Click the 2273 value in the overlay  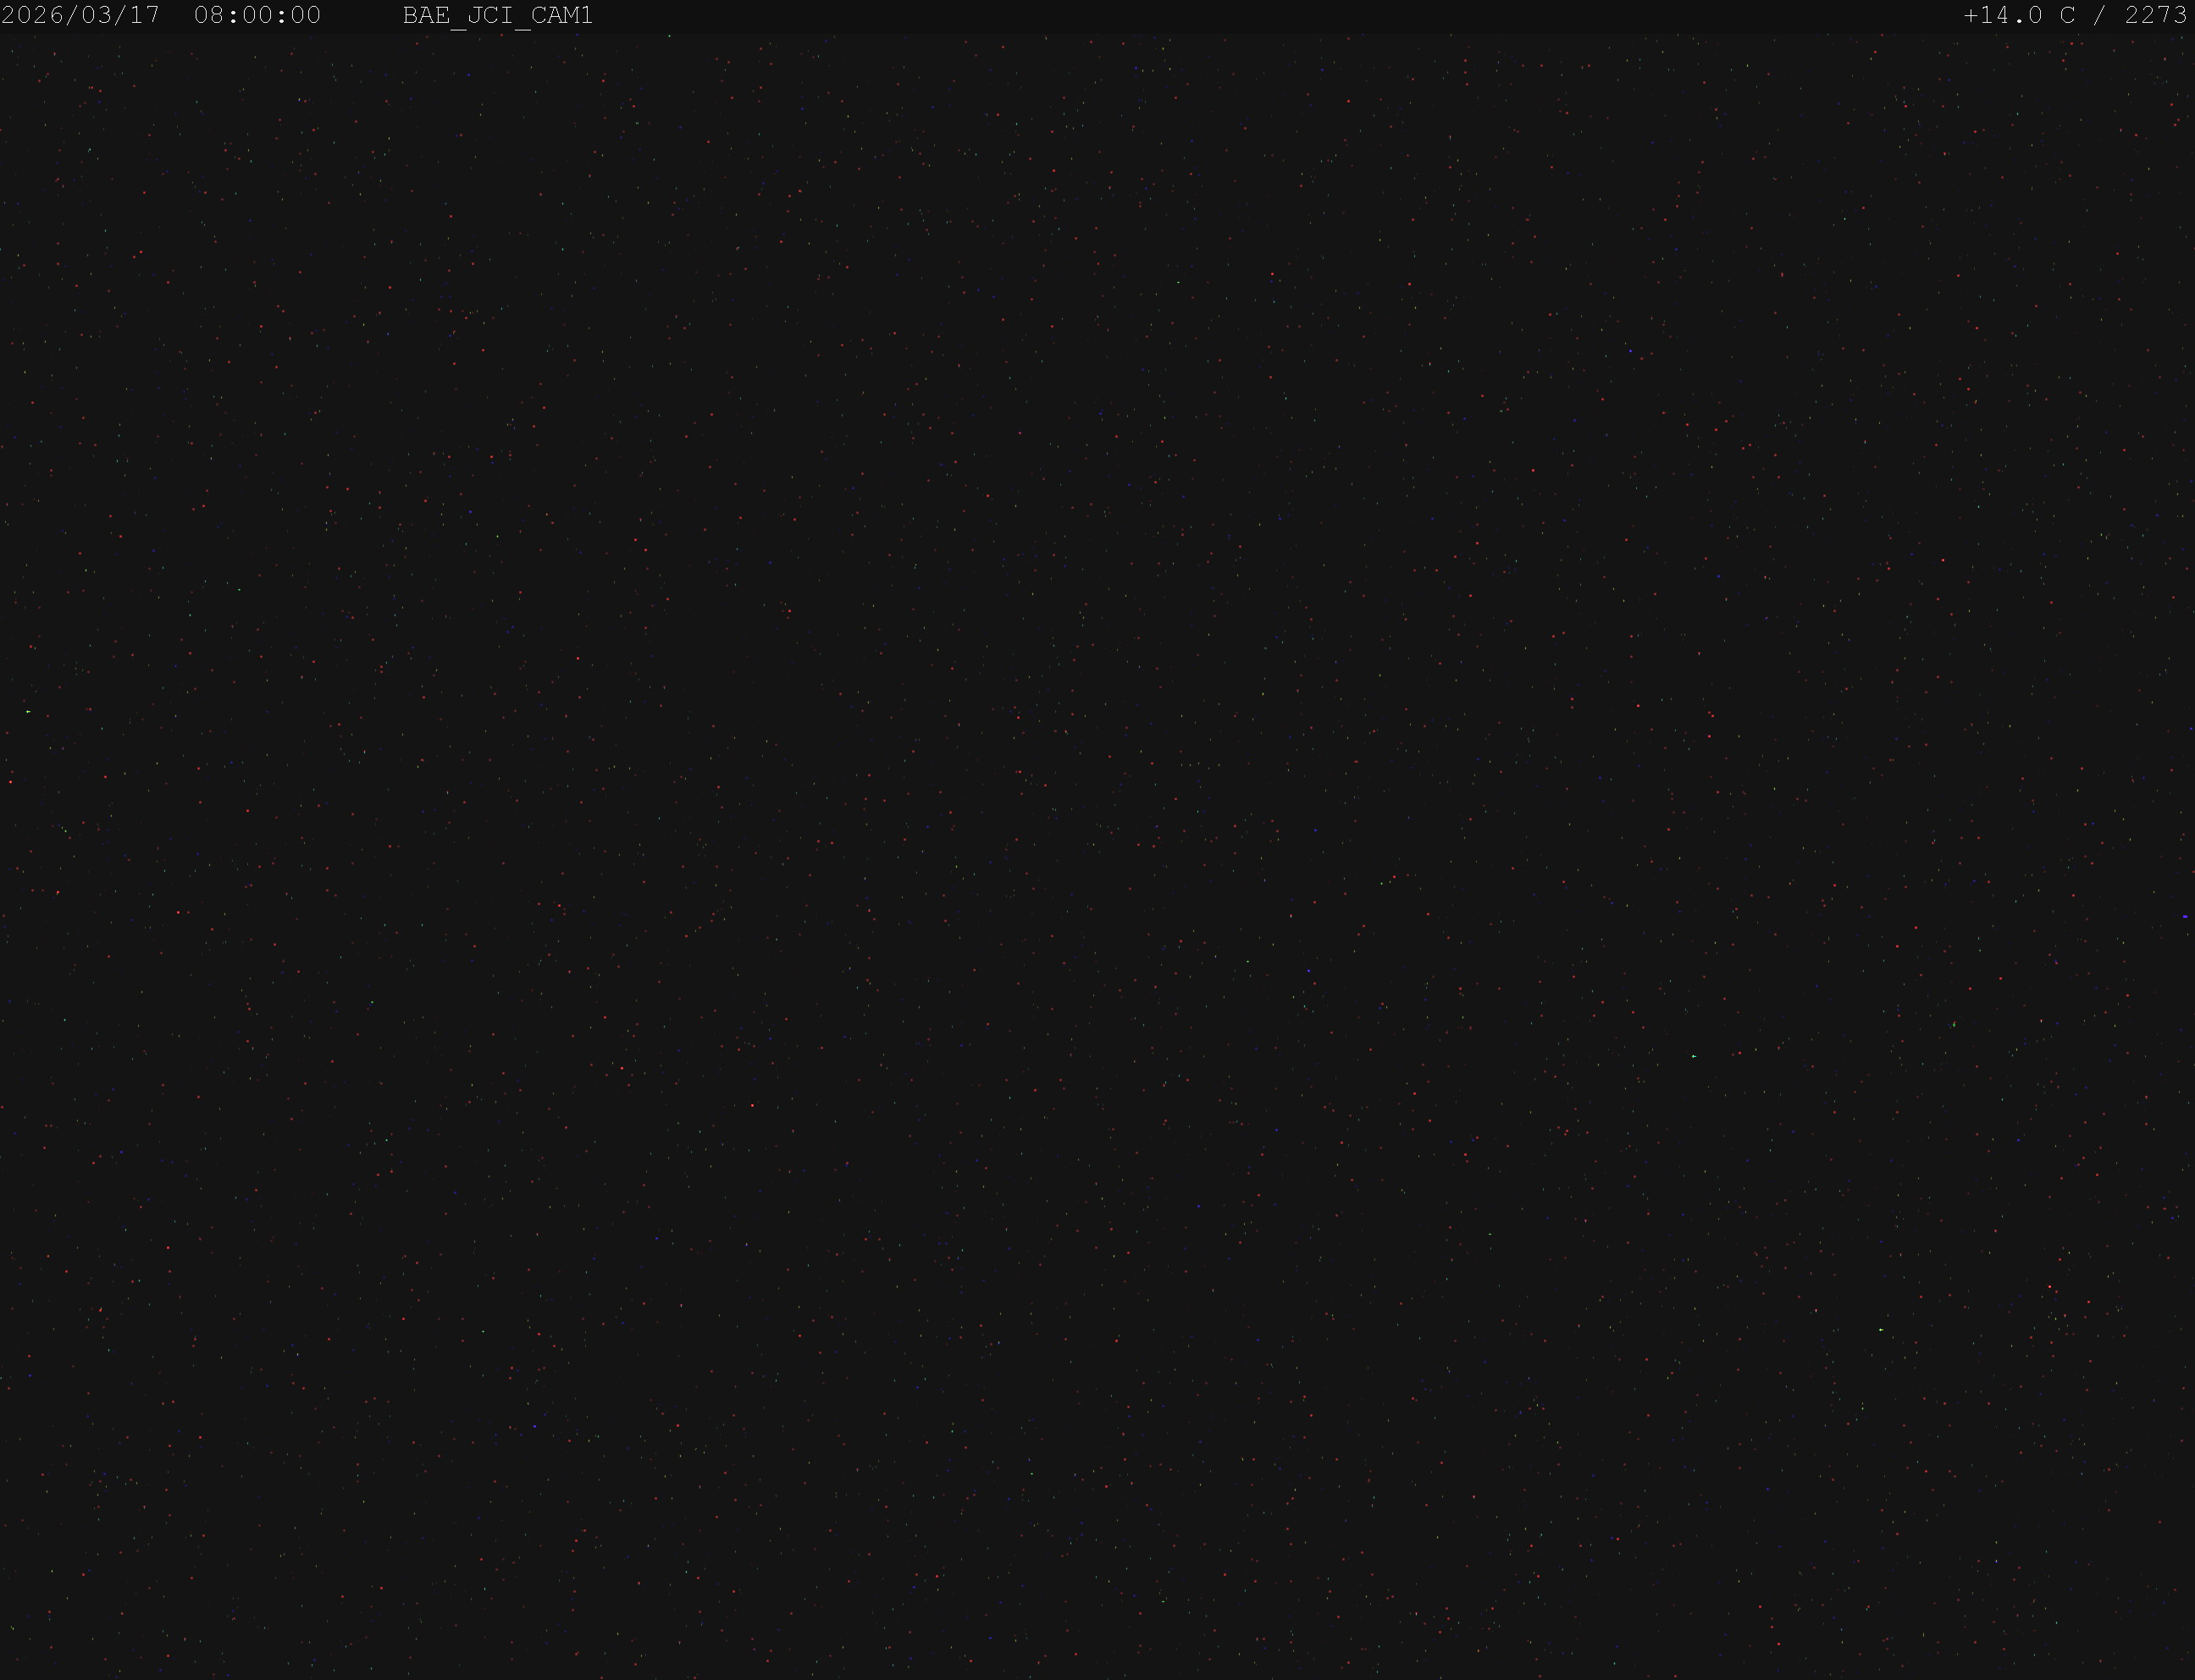2156,16
